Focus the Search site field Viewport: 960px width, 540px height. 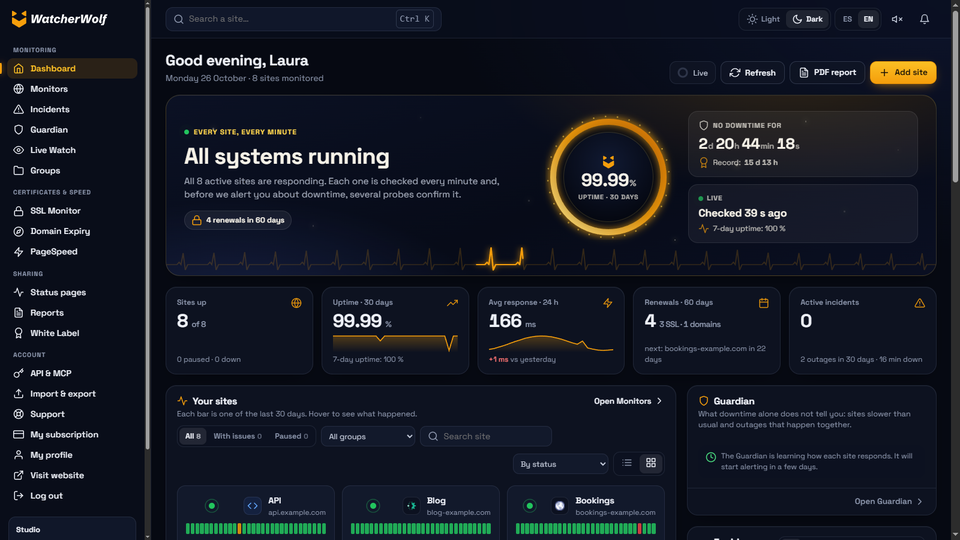(486, 437)
